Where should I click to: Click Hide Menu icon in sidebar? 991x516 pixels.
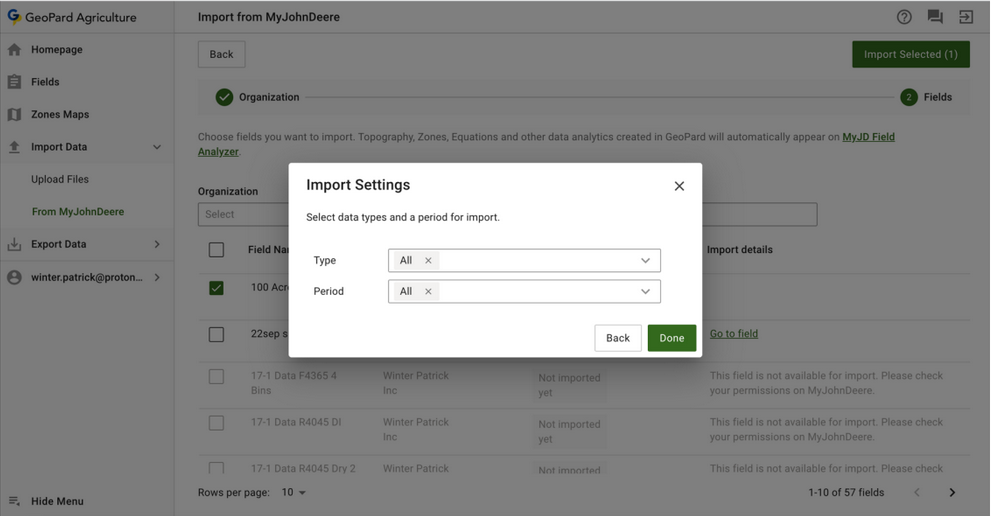click(x=14, y=501)
